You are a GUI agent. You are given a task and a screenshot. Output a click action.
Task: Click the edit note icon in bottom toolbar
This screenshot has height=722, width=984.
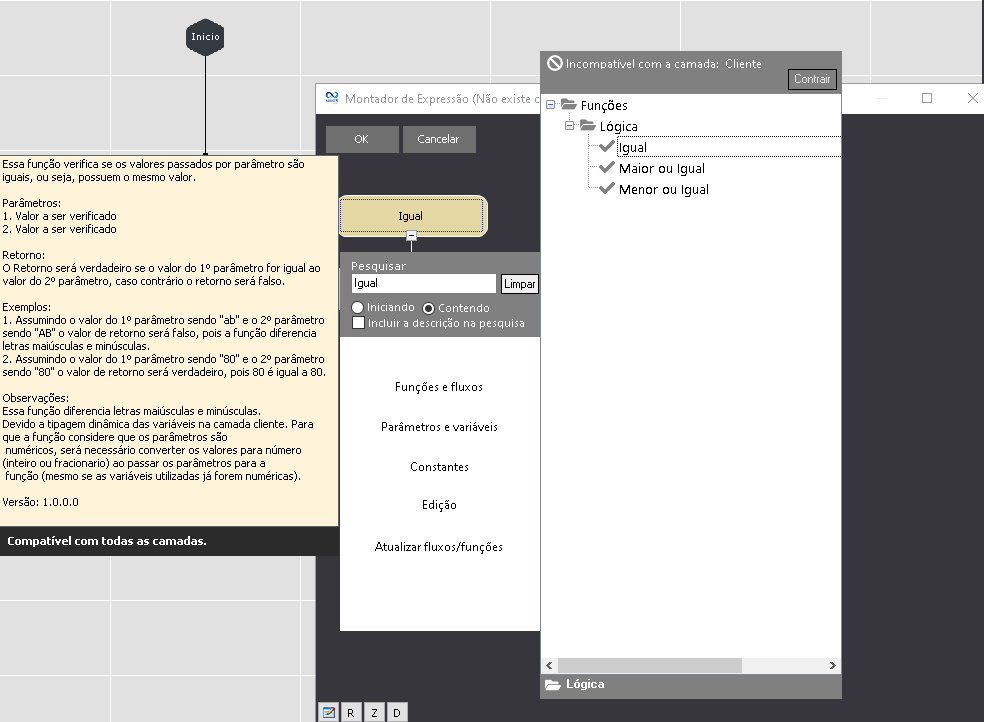point(327,712)
